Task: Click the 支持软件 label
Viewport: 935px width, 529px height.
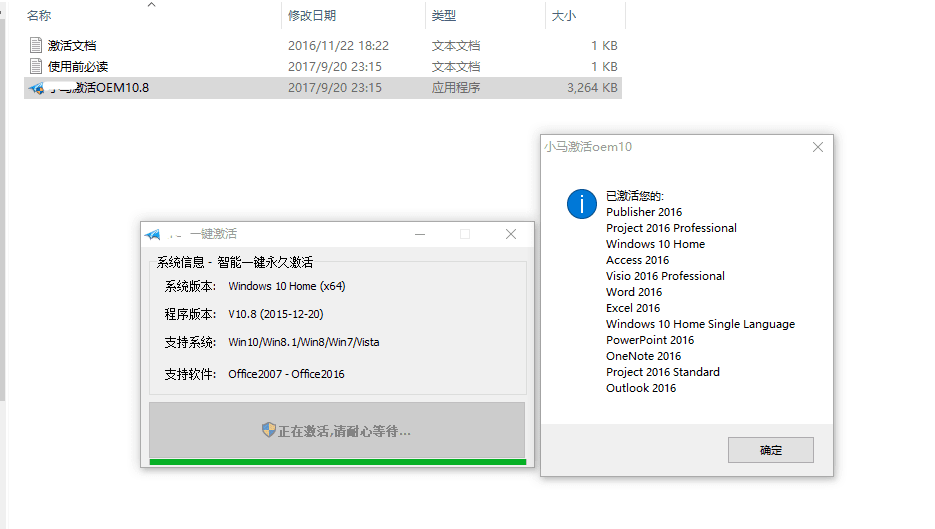Action: tap(190, 374)
